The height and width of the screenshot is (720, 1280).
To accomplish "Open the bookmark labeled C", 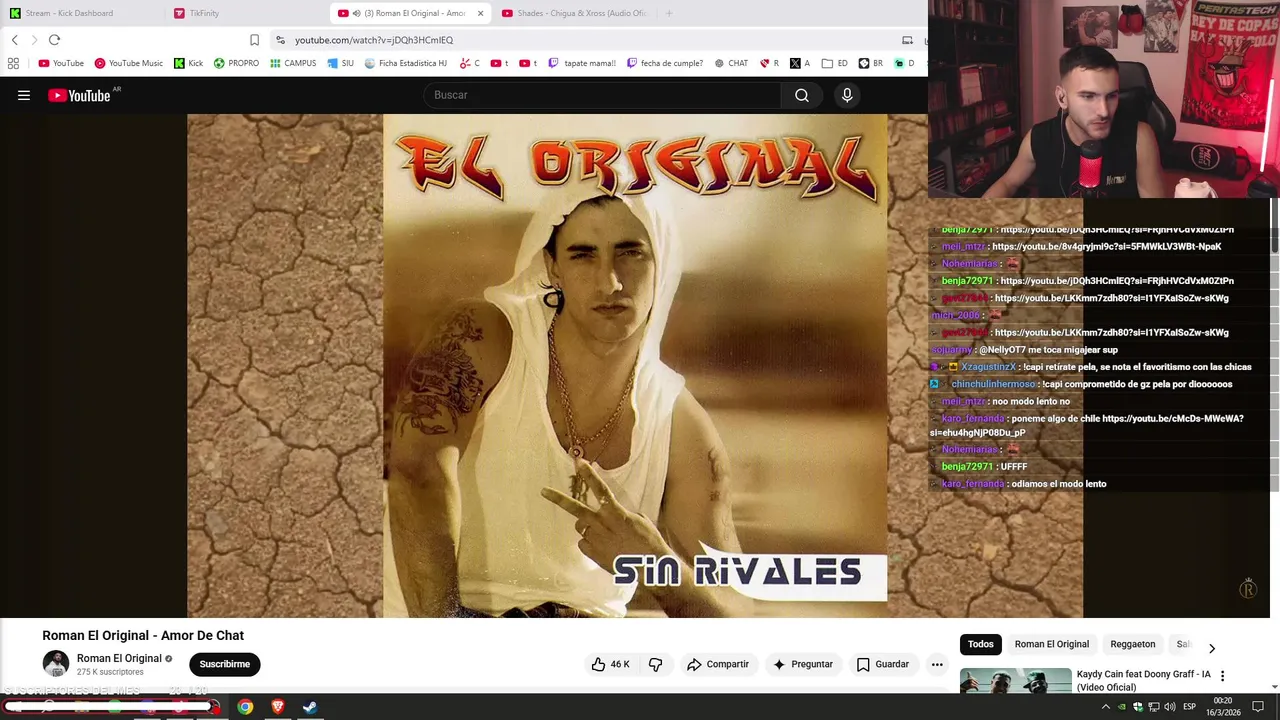I will 469,63.
